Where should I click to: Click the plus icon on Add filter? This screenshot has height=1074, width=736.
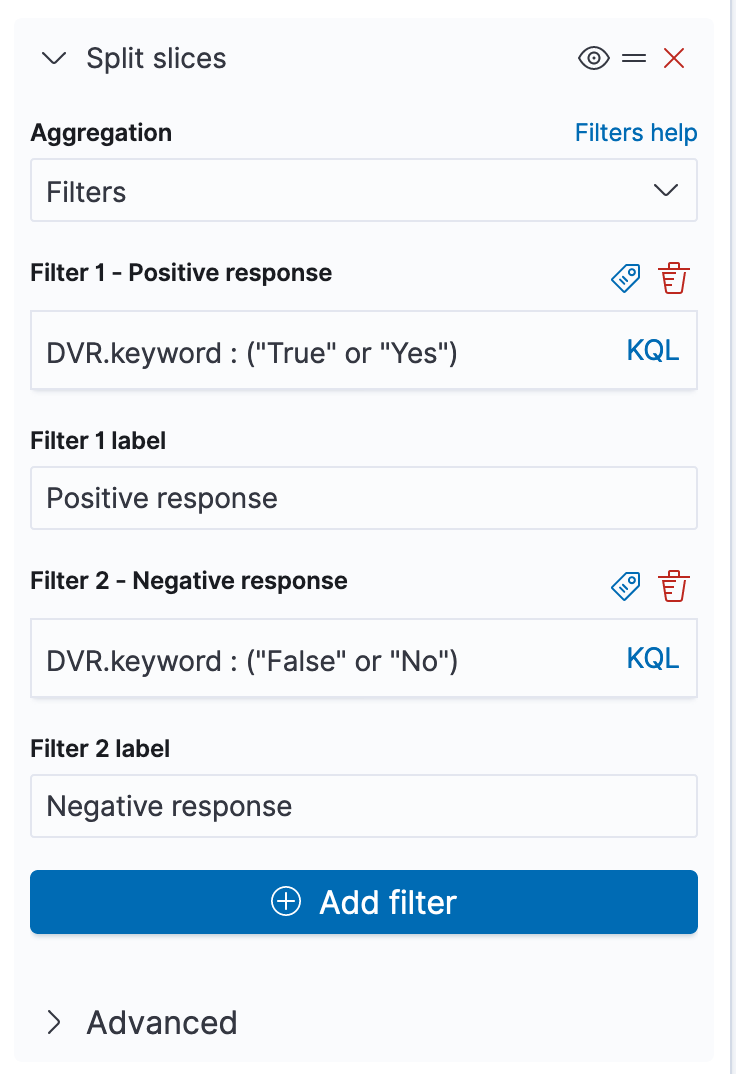(x=286, y=902)
